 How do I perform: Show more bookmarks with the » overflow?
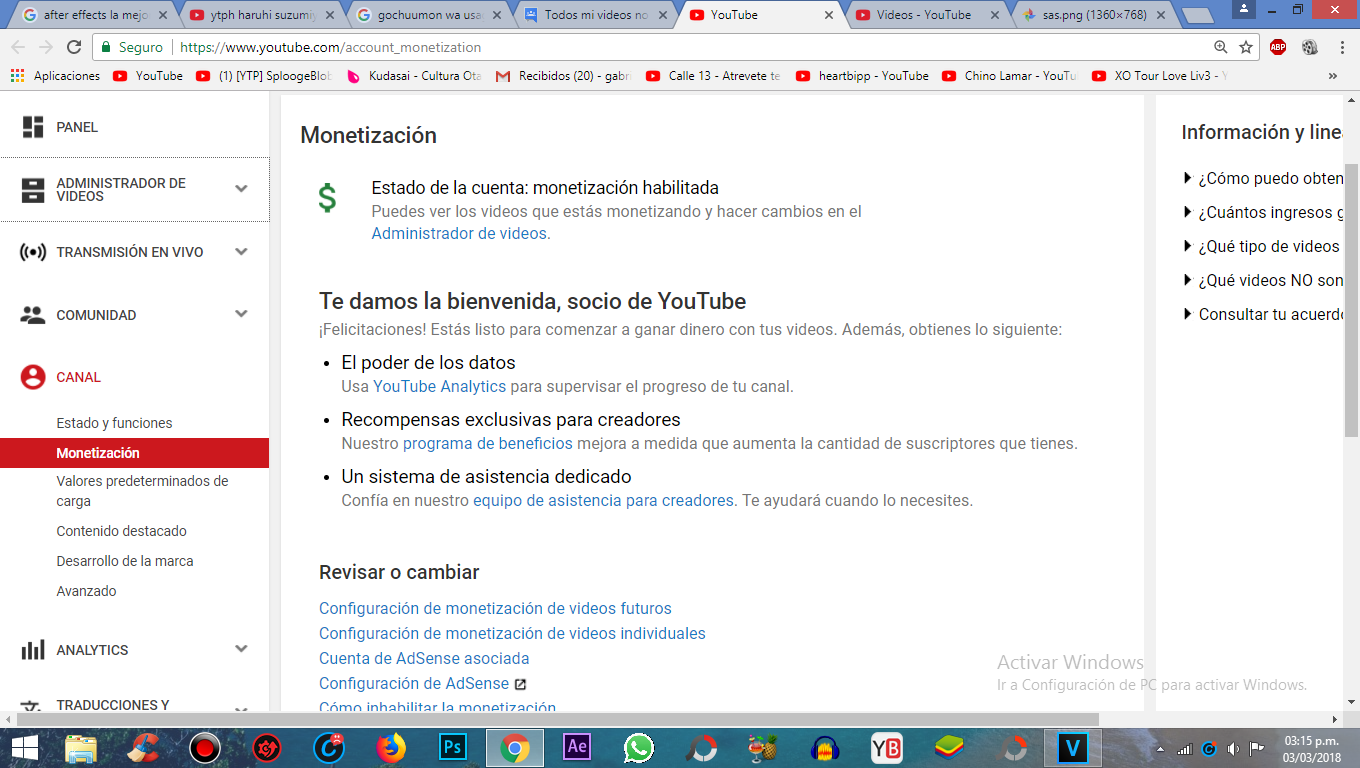click(1333, 76)
